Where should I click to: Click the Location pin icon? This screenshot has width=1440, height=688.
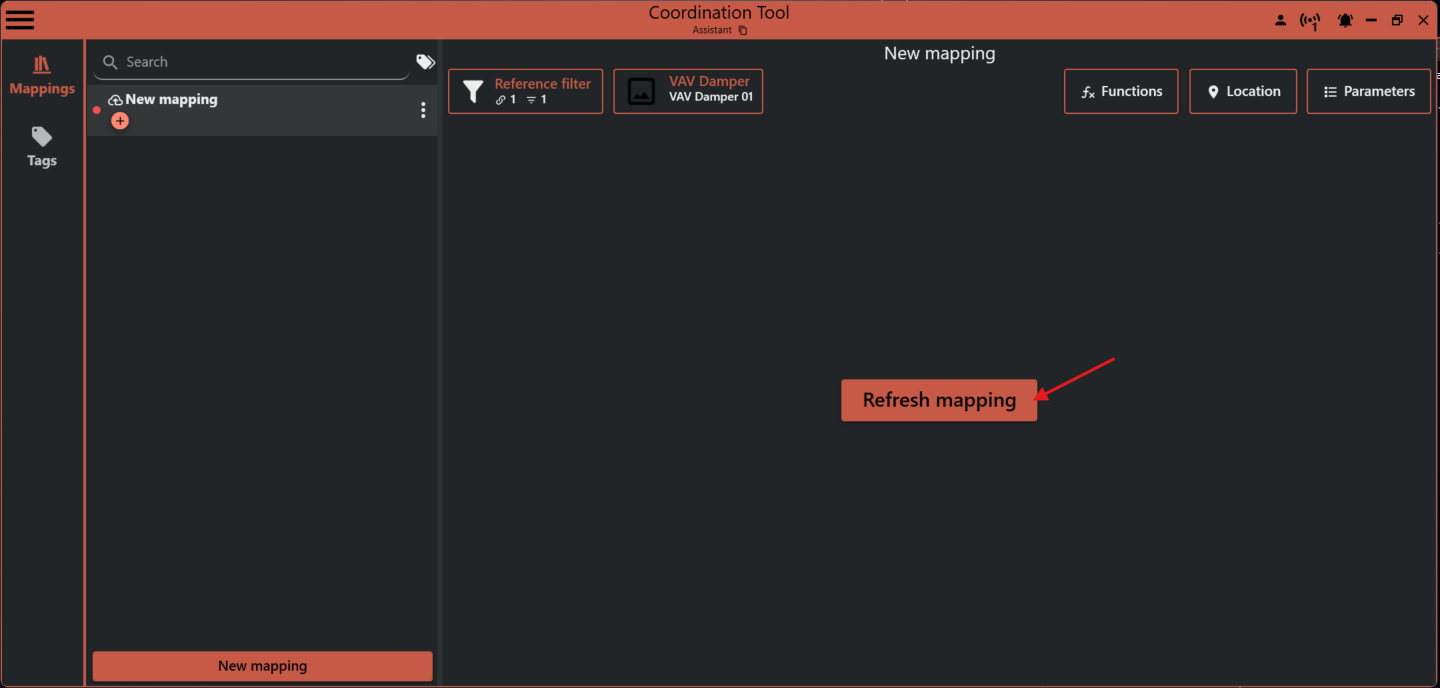pyautogui.click(x=1214, y=91)
